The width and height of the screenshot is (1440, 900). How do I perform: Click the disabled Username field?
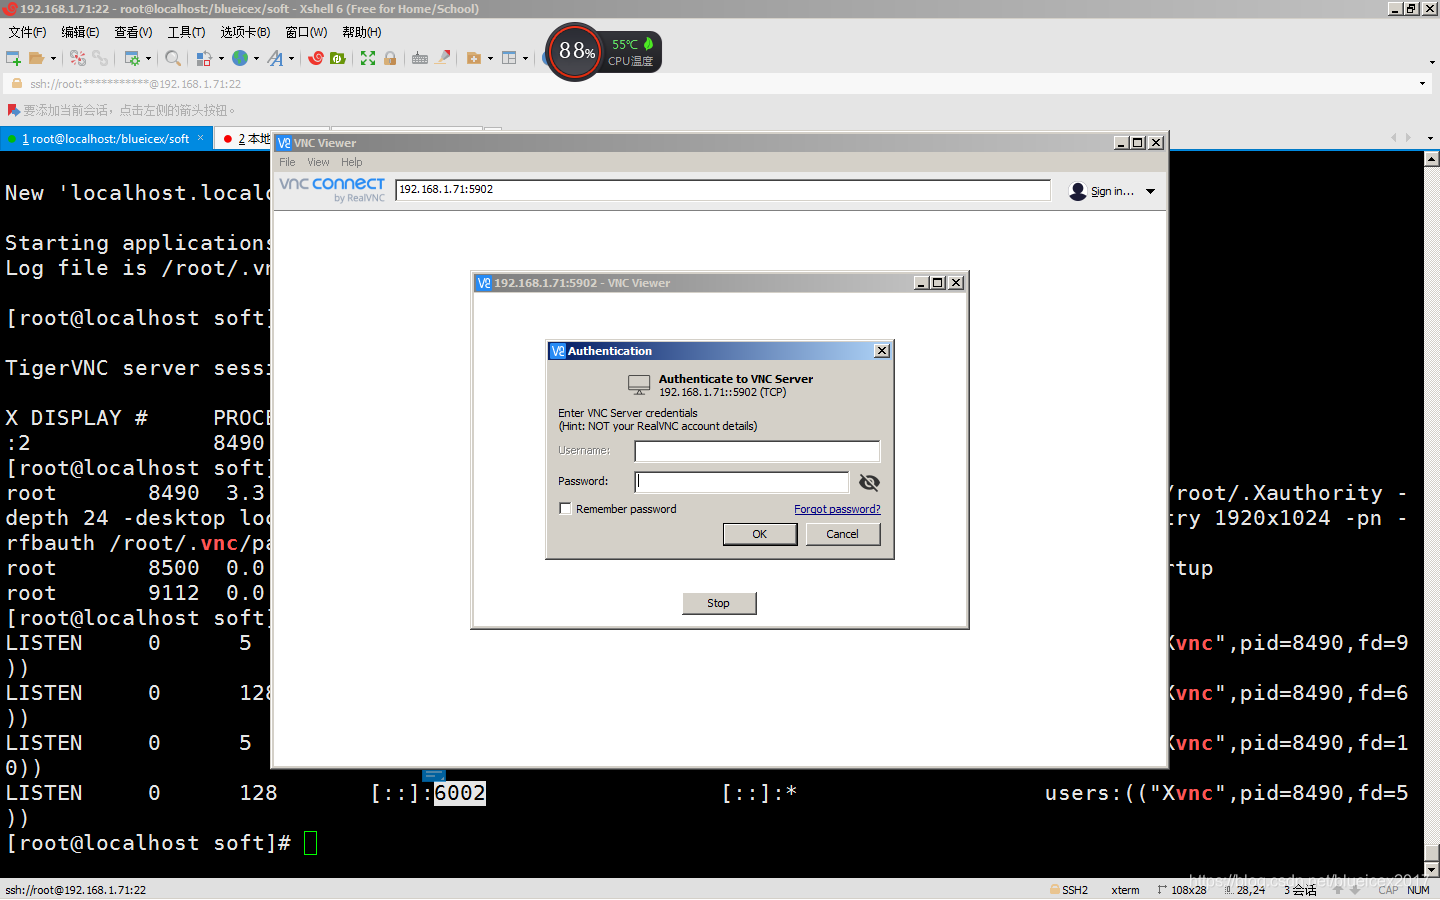click(757, 451)
